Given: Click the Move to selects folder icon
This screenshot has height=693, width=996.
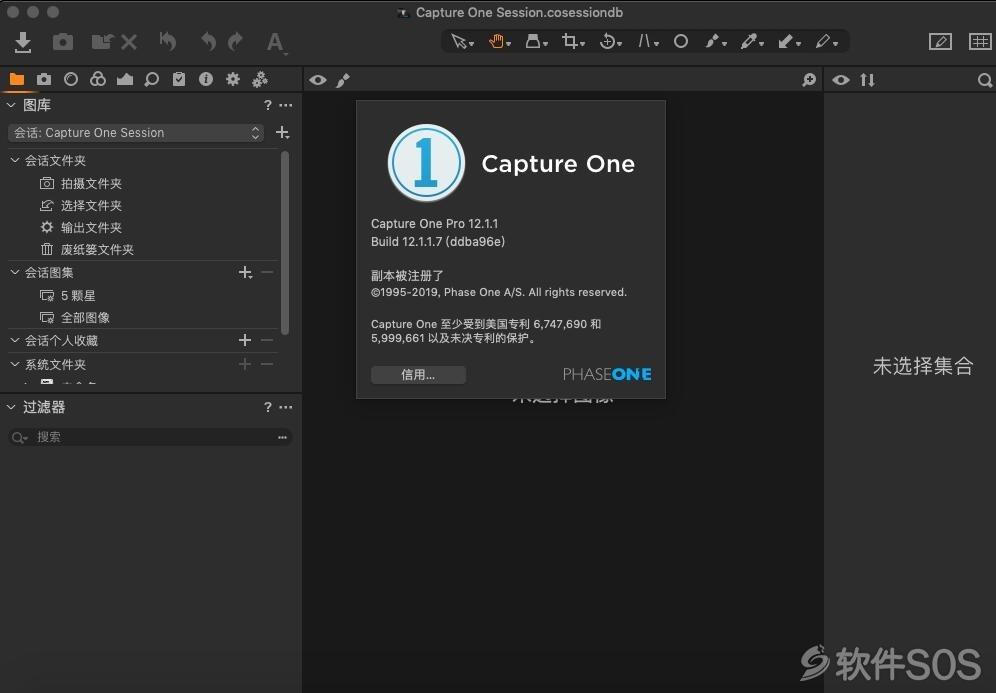Looking at the screenshot, I should [x=102, y=42].
